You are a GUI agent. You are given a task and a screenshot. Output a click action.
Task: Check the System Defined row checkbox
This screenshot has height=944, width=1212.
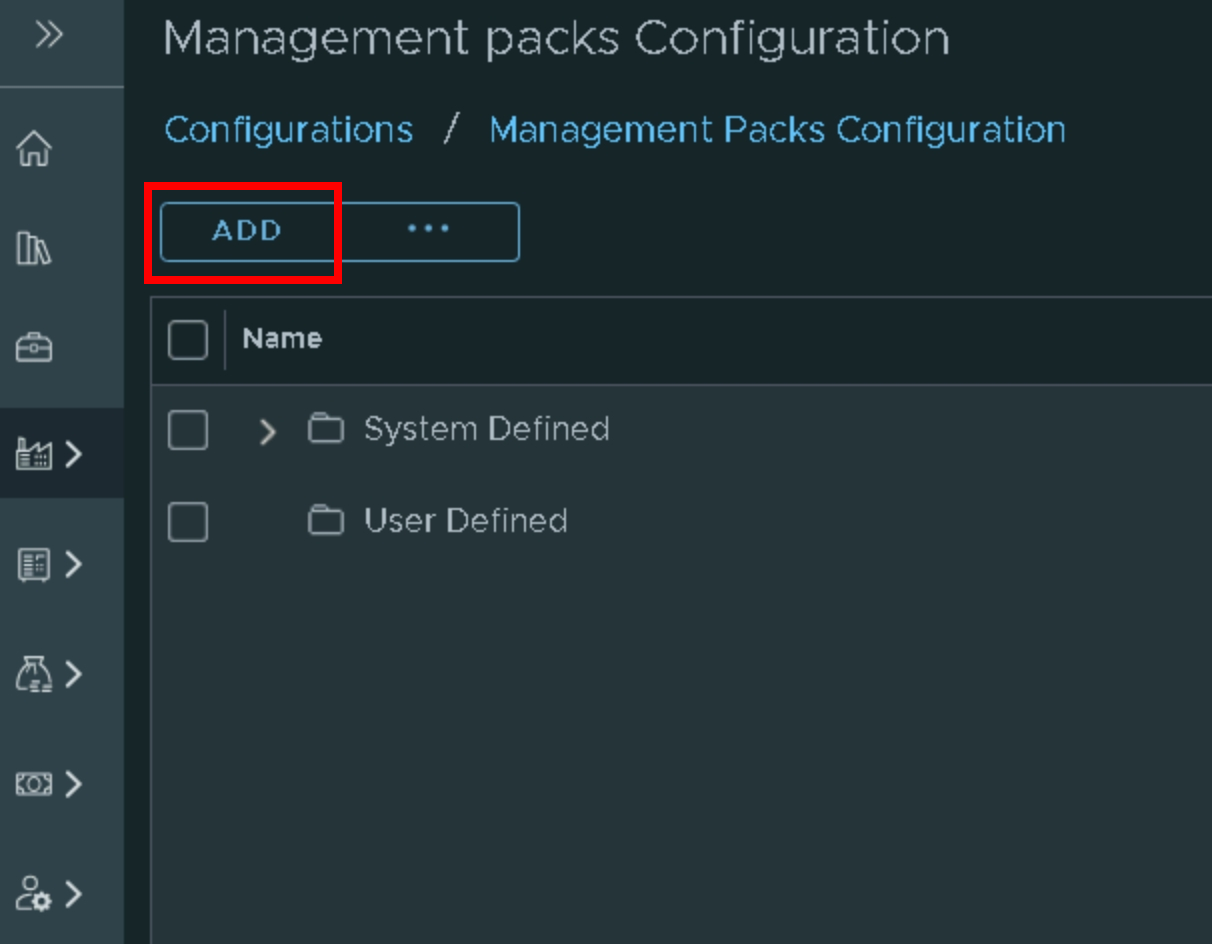pyautogui.click(x=188, y=430)
